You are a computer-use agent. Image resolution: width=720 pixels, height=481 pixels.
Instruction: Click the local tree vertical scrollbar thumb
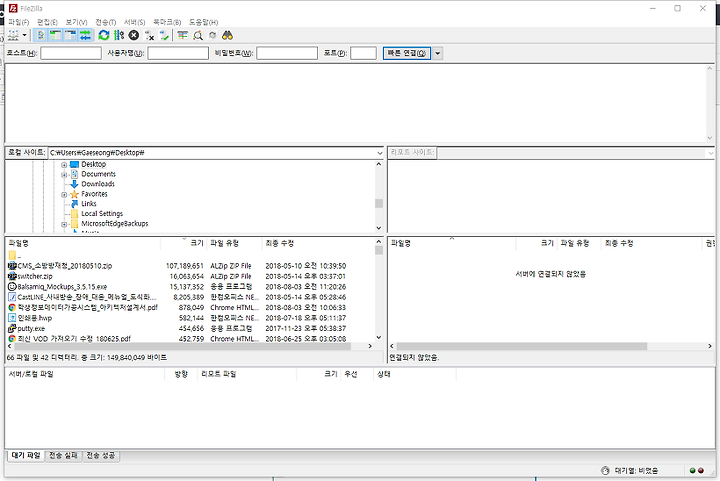tap(379, 203)
